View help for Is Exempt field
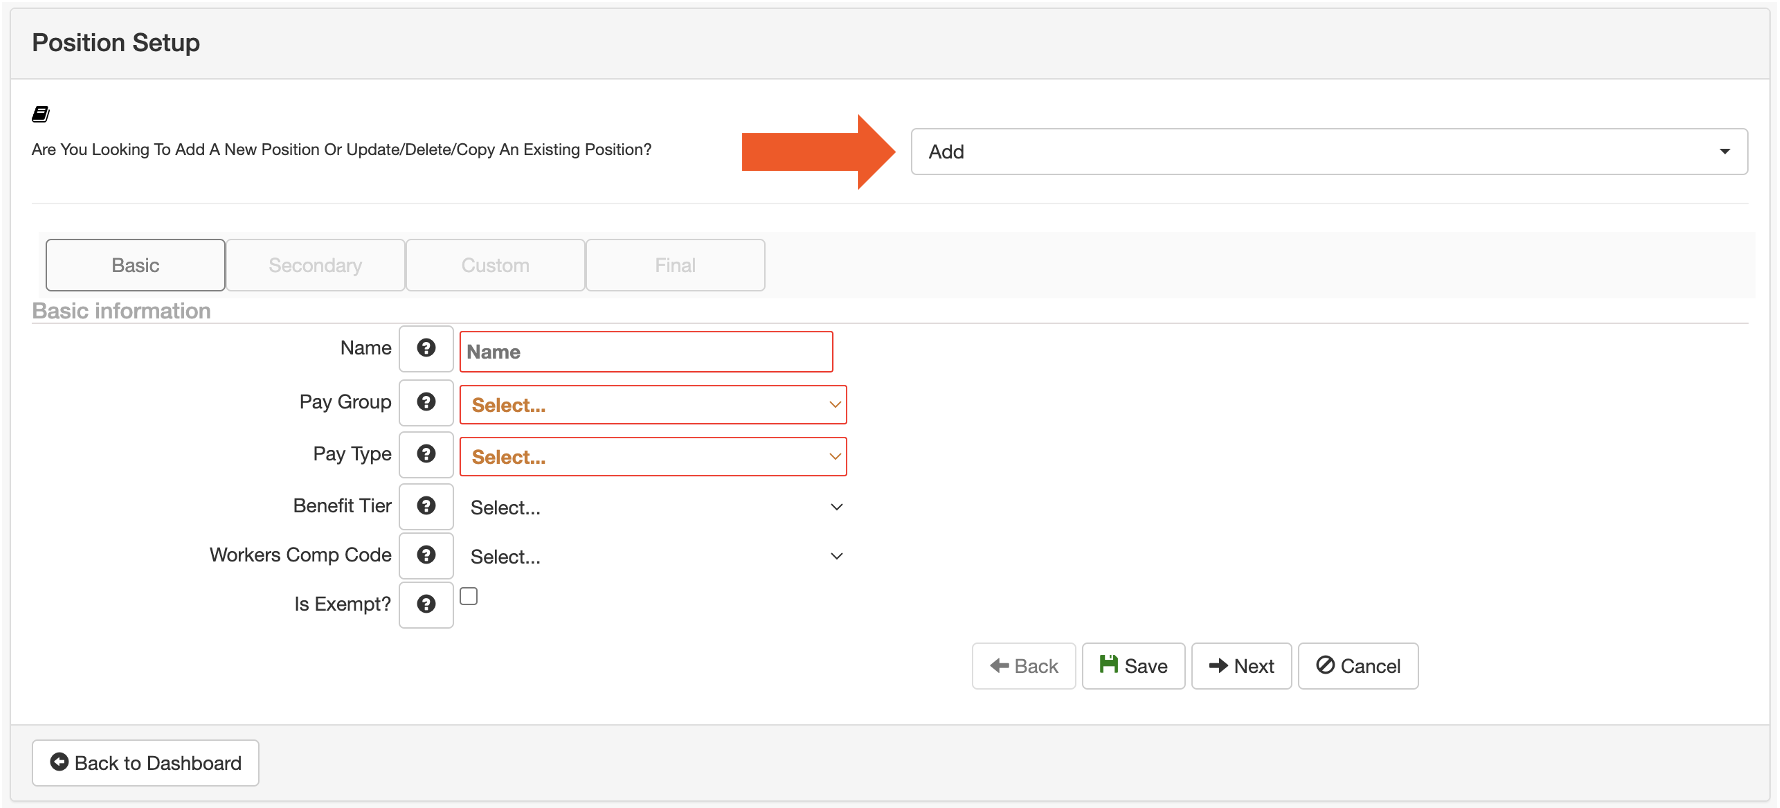The image size is (1780, 808). 426,604
